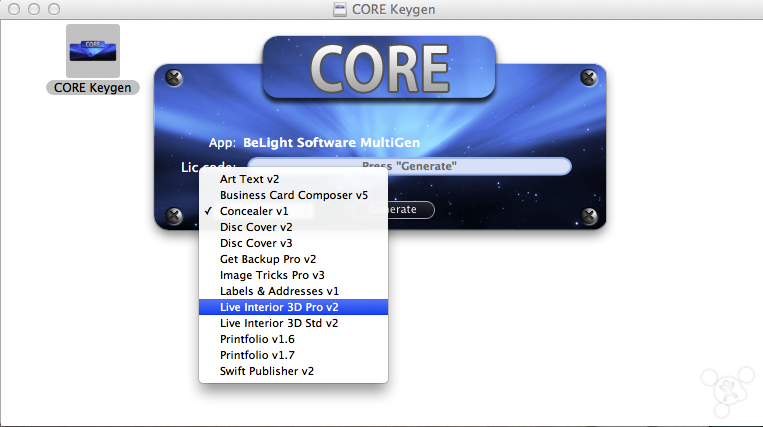Screen dimensions: 763x427
Task: Choose Swift Publisher v2 entry
Action: point(267,371)
